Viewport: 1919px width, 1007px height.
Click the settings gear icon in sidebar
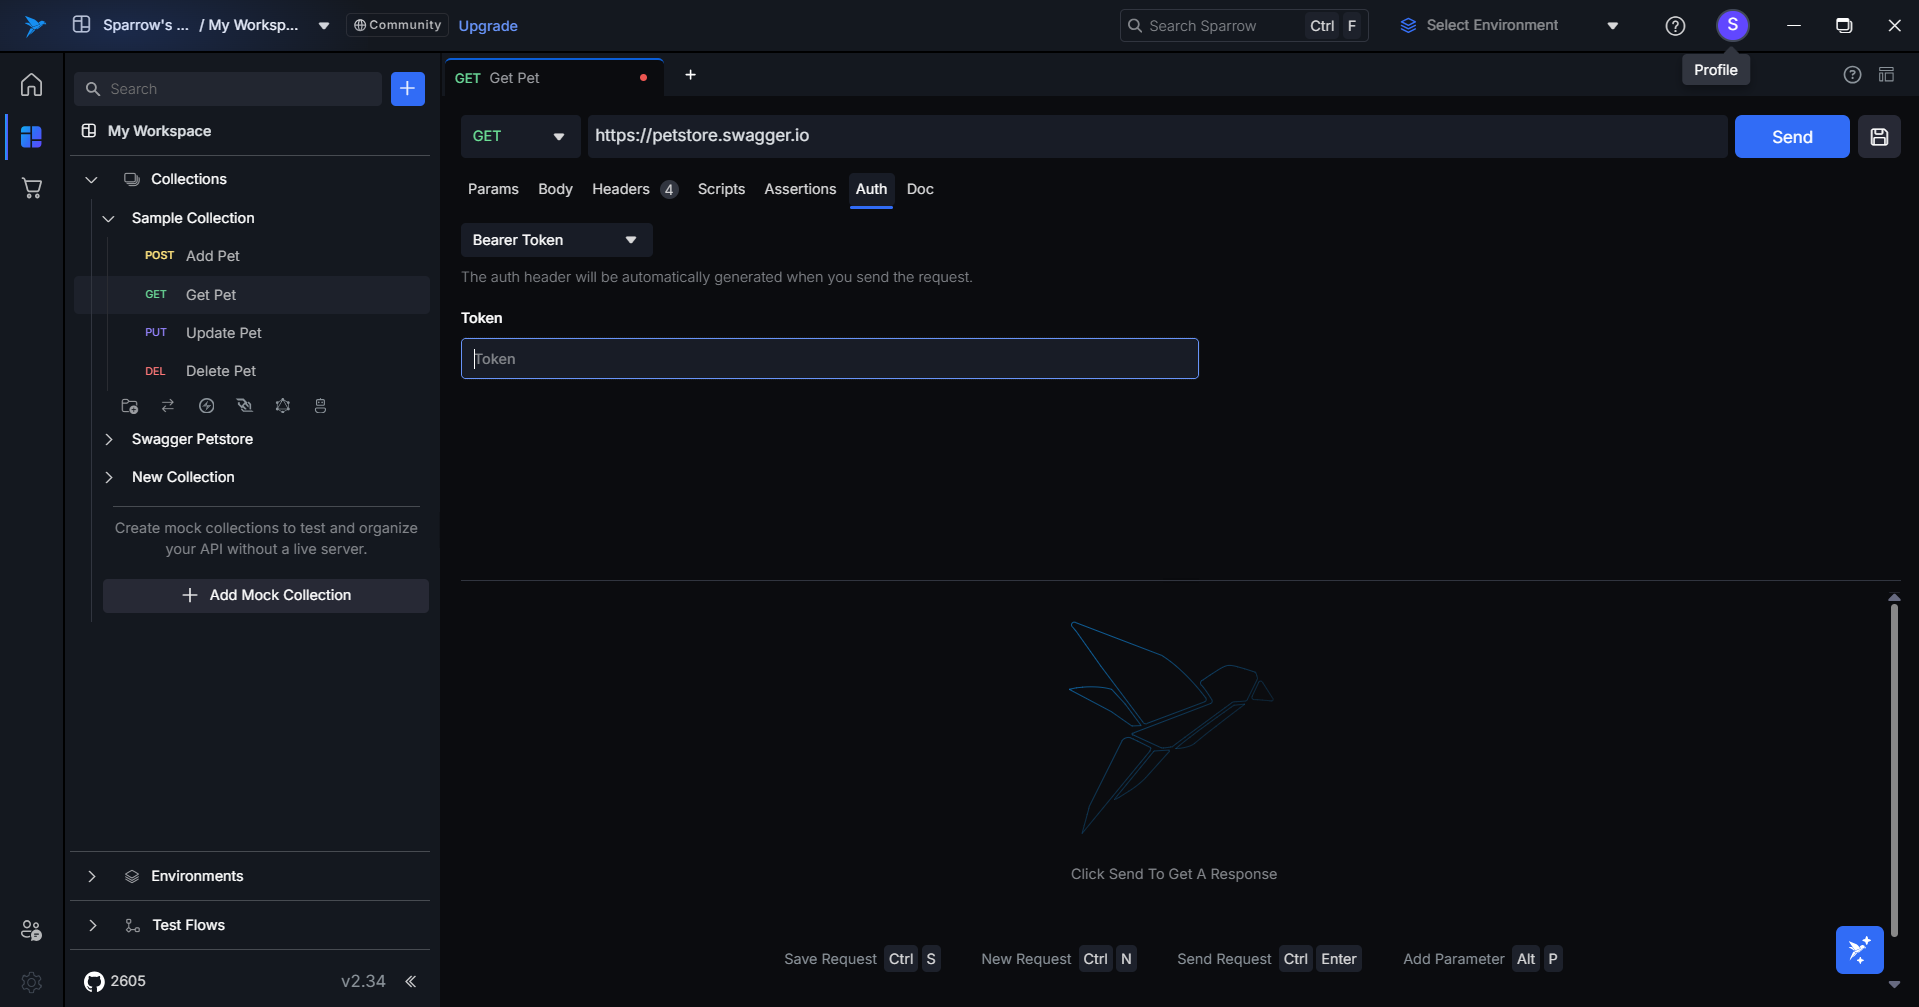tap(32, 982)
